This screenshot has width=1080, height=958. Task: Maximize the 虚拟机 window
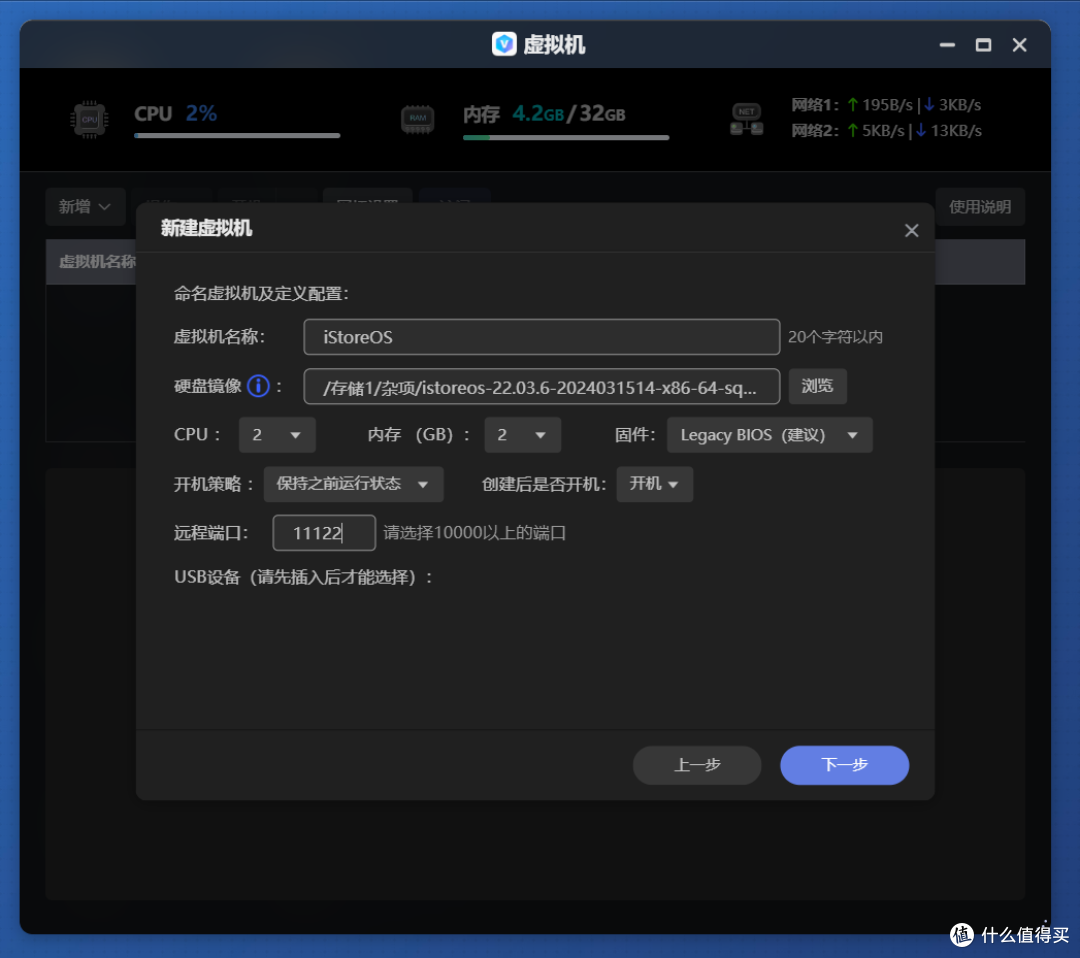pyautogui.click(x=984, y=45)
